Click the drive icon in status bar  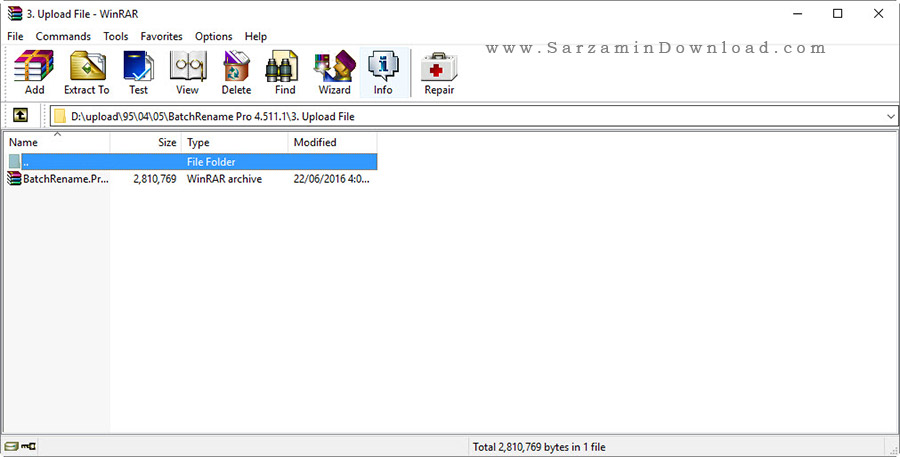coord(11,446)
